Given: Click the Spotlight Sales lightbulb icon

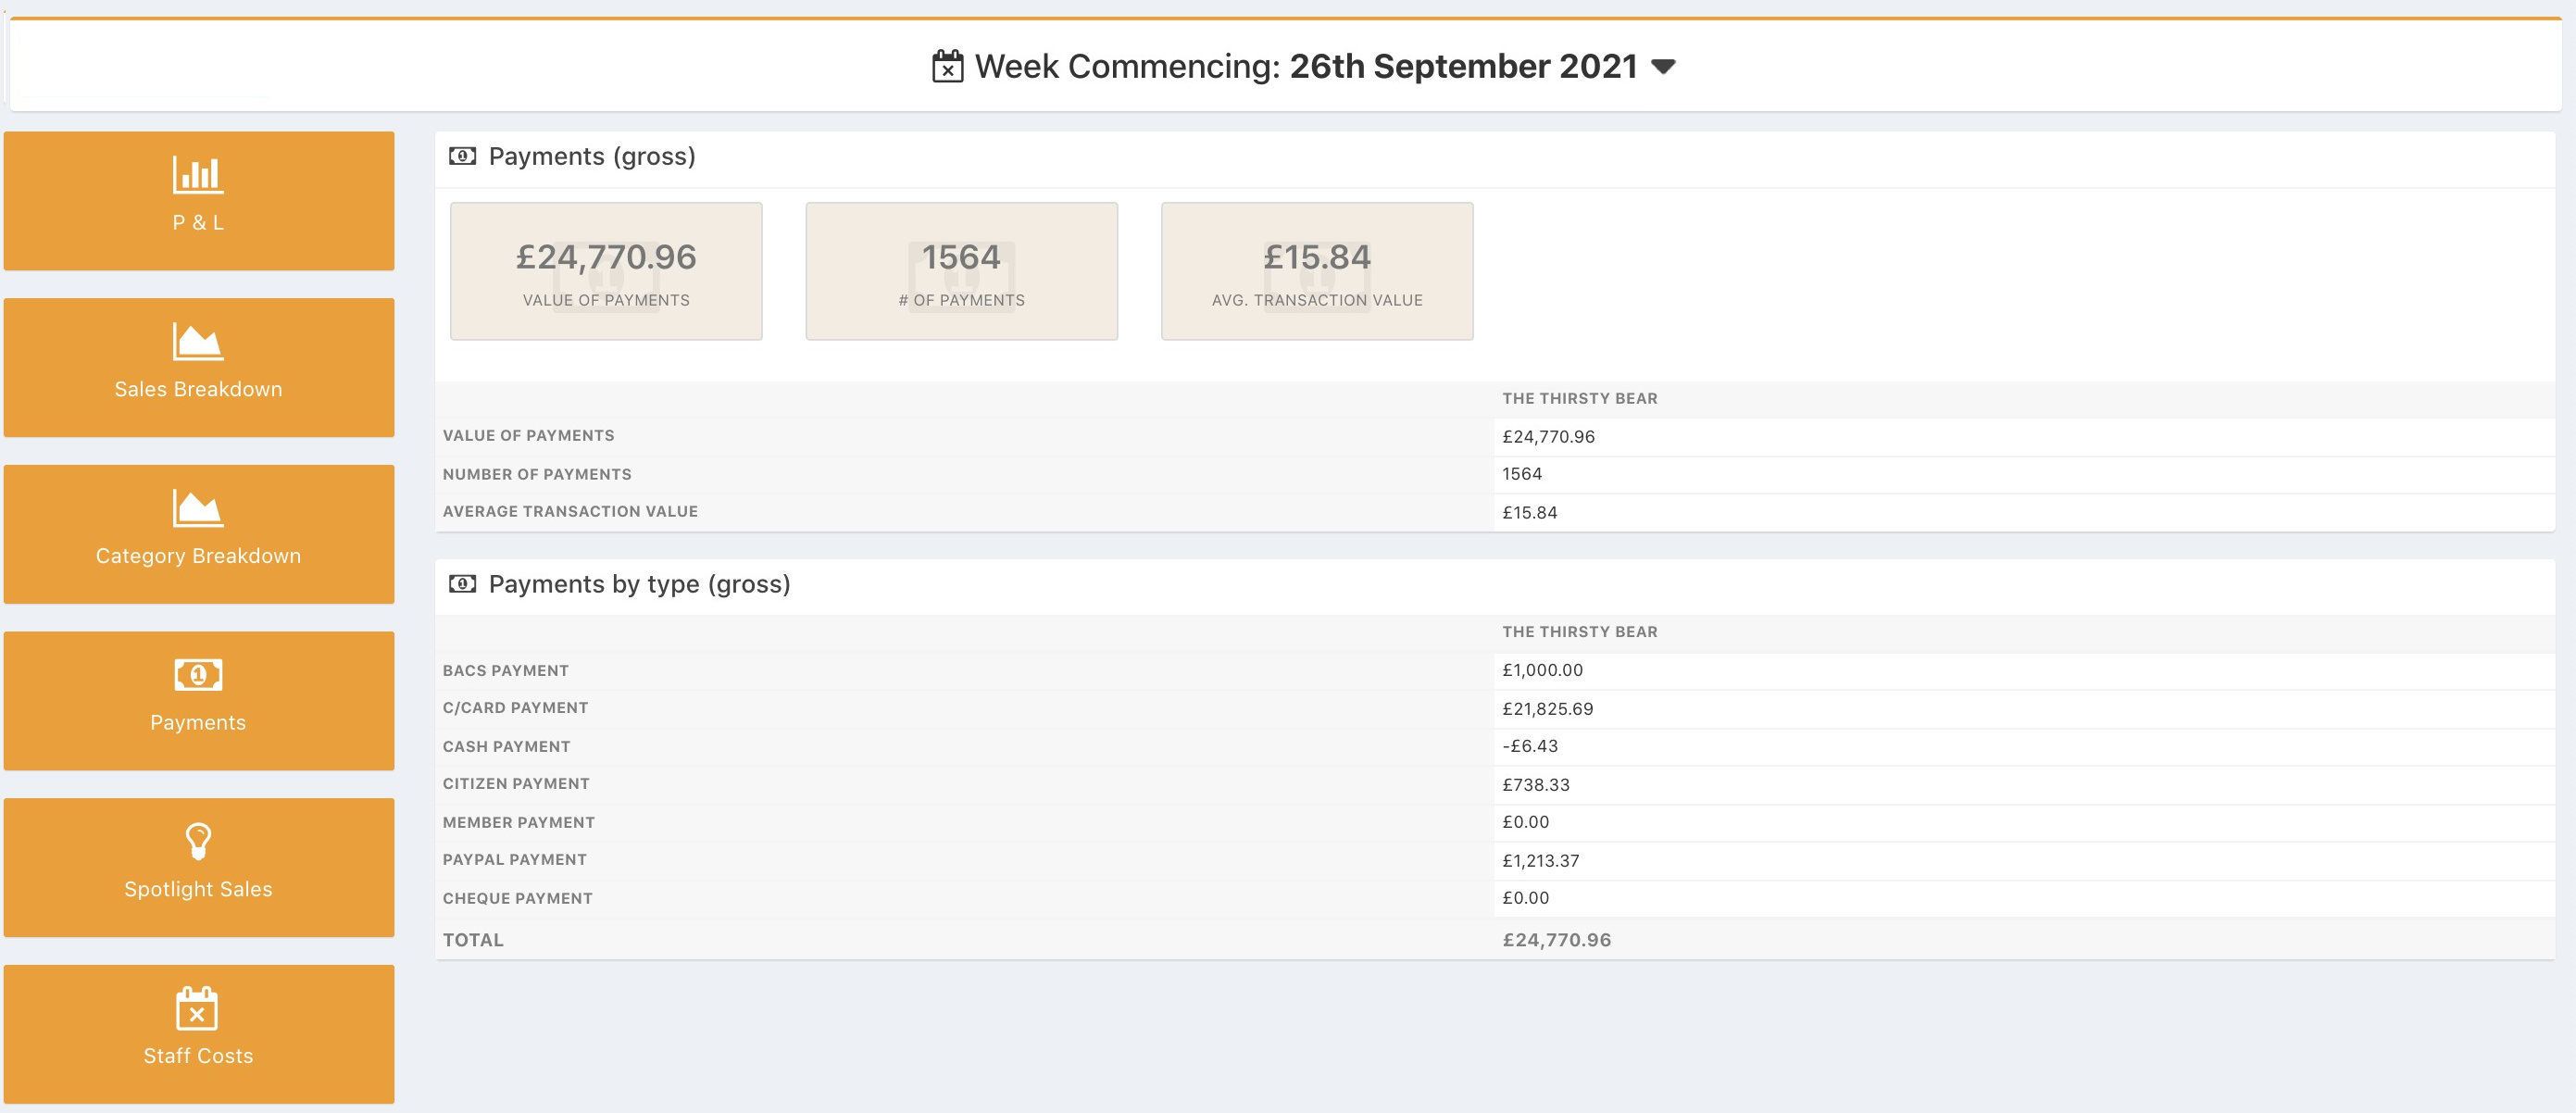Looking at the screenshot, I should click(x=198, y=841).
